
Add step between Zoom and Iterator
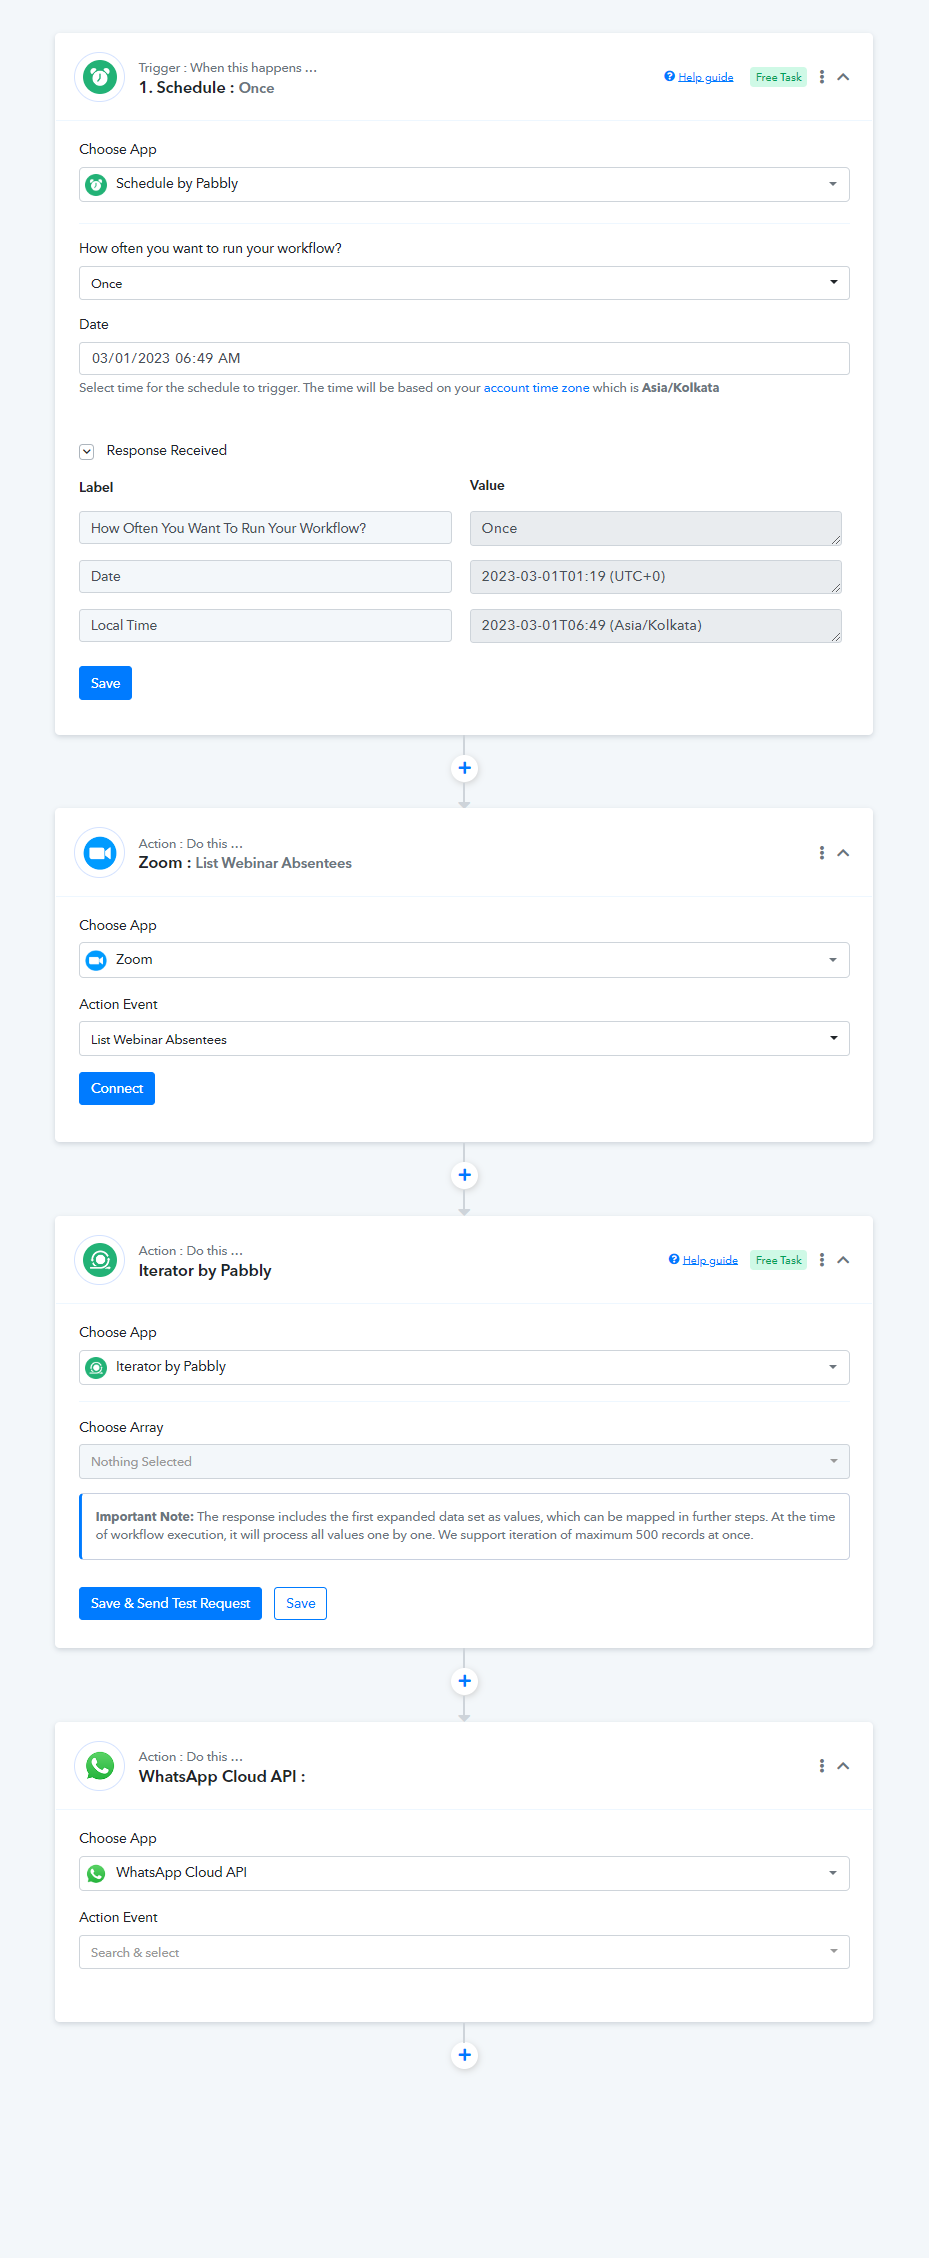tap(464, 1175)
